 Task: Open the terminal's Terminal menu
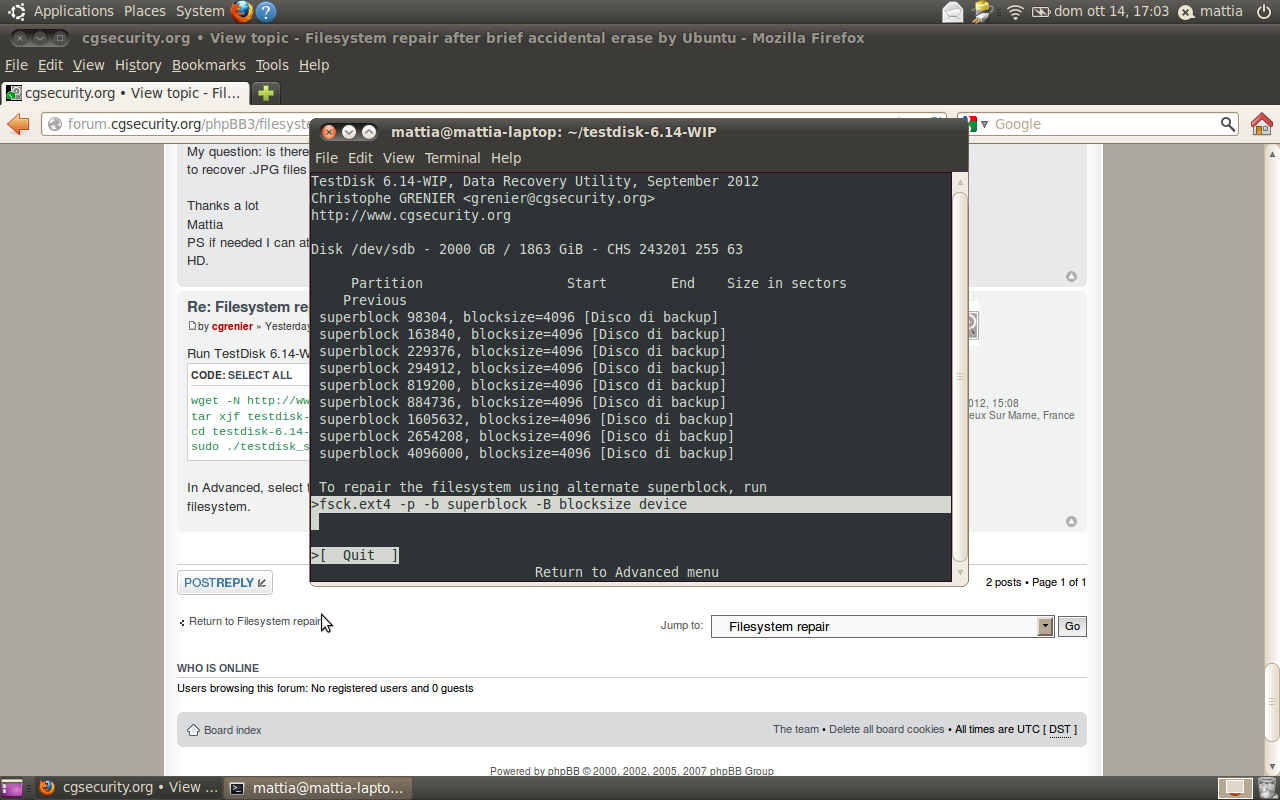[x=452, y=158]
